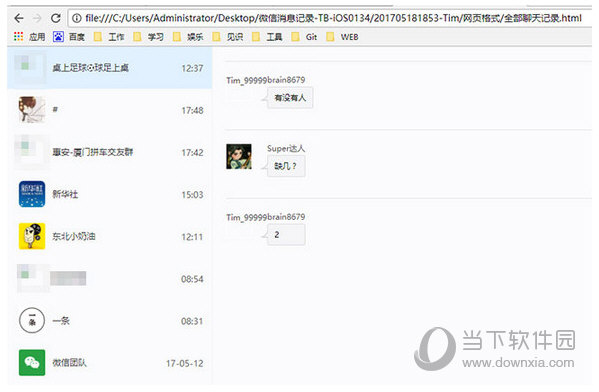Open the 学习 bookmark folder
This screenshot has width=599, height=392.
pyautogui.click(x=149, y=37)
